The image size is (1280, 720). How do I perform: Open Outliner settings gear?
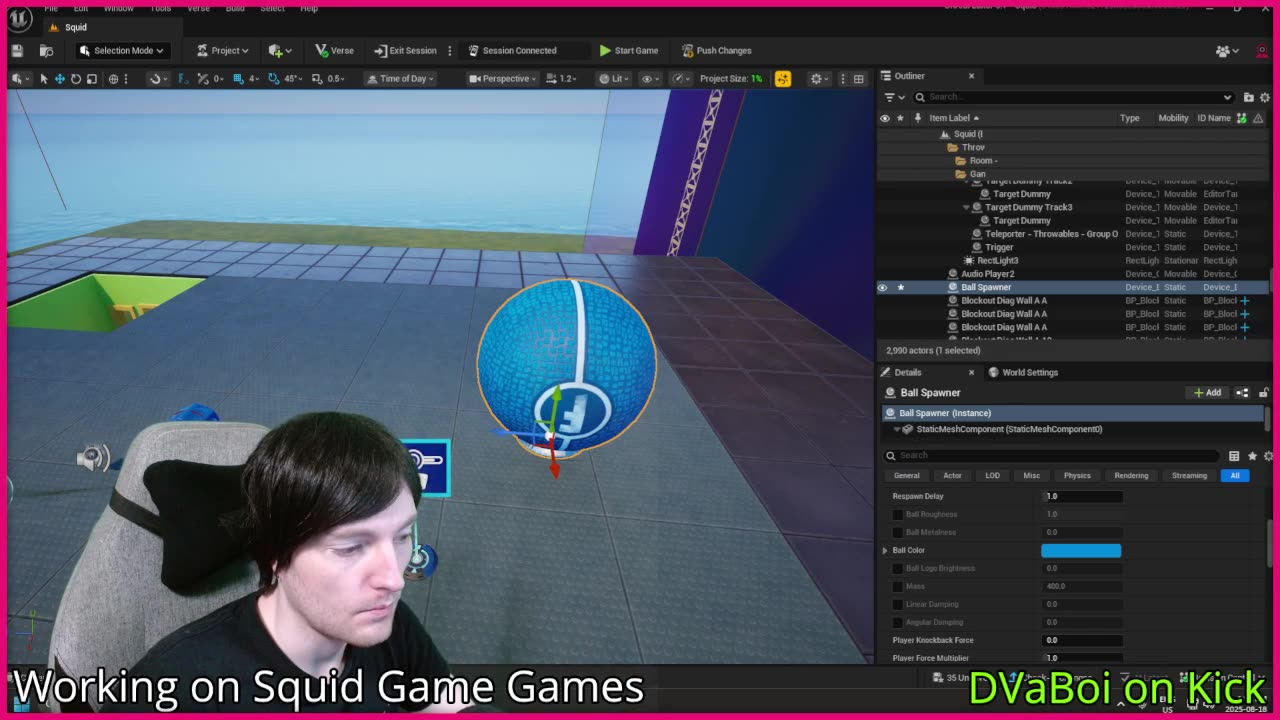click(x=1264, y=97)
